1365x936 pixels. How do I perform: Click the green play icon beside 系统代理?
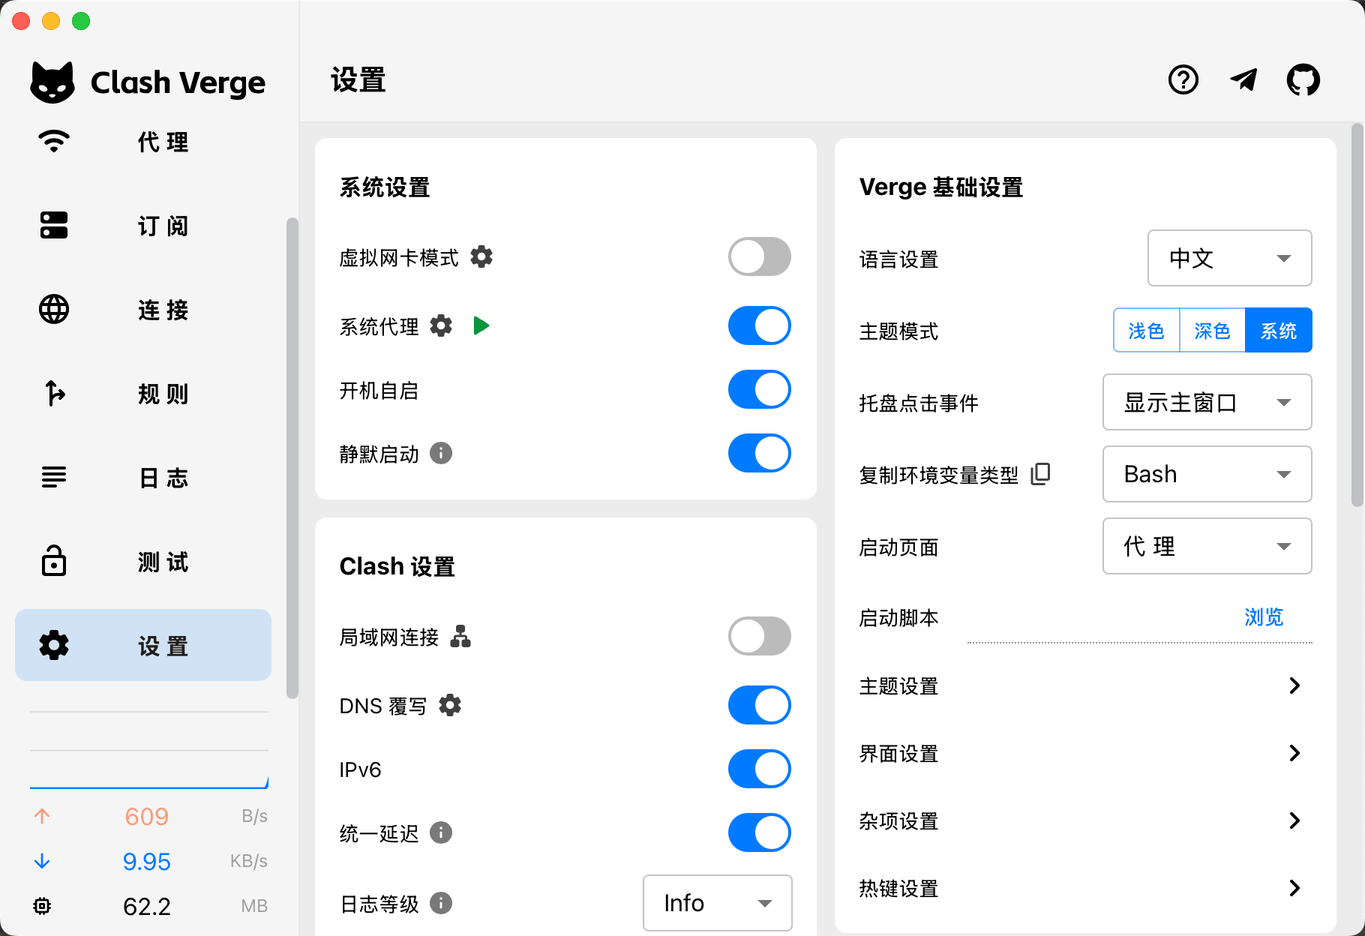(x=481, y=326)
